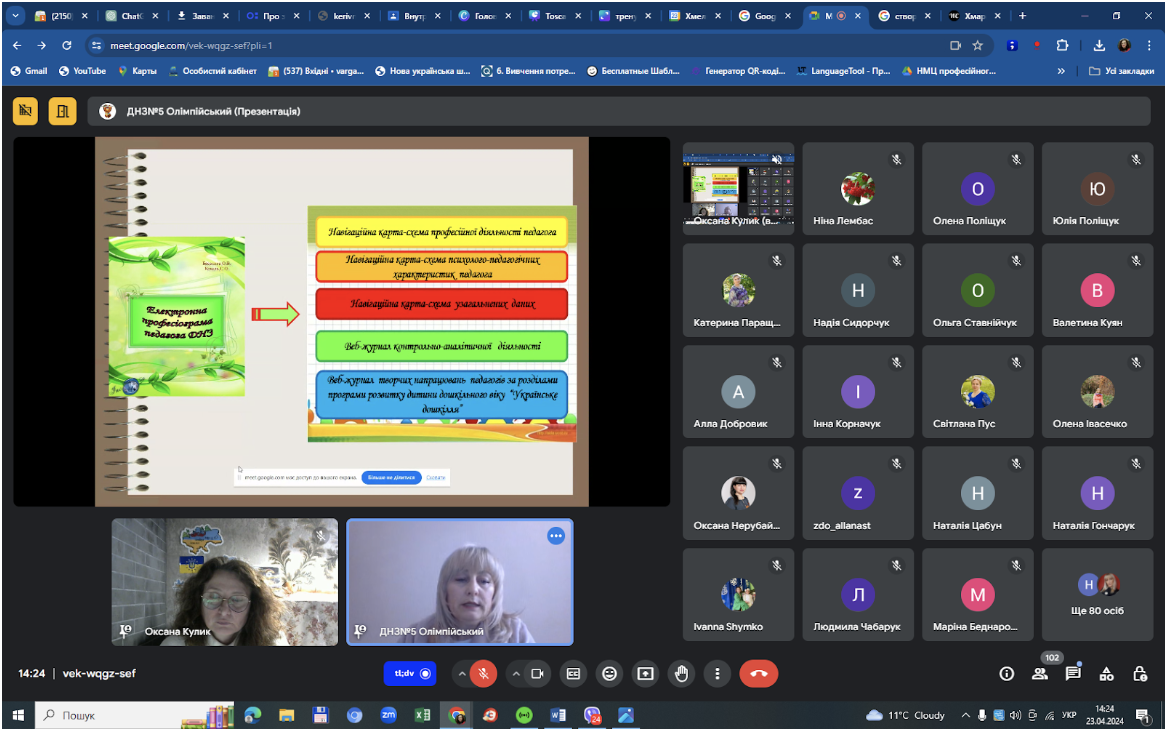Open more options three-dot menu

click(x=717, y=674)
